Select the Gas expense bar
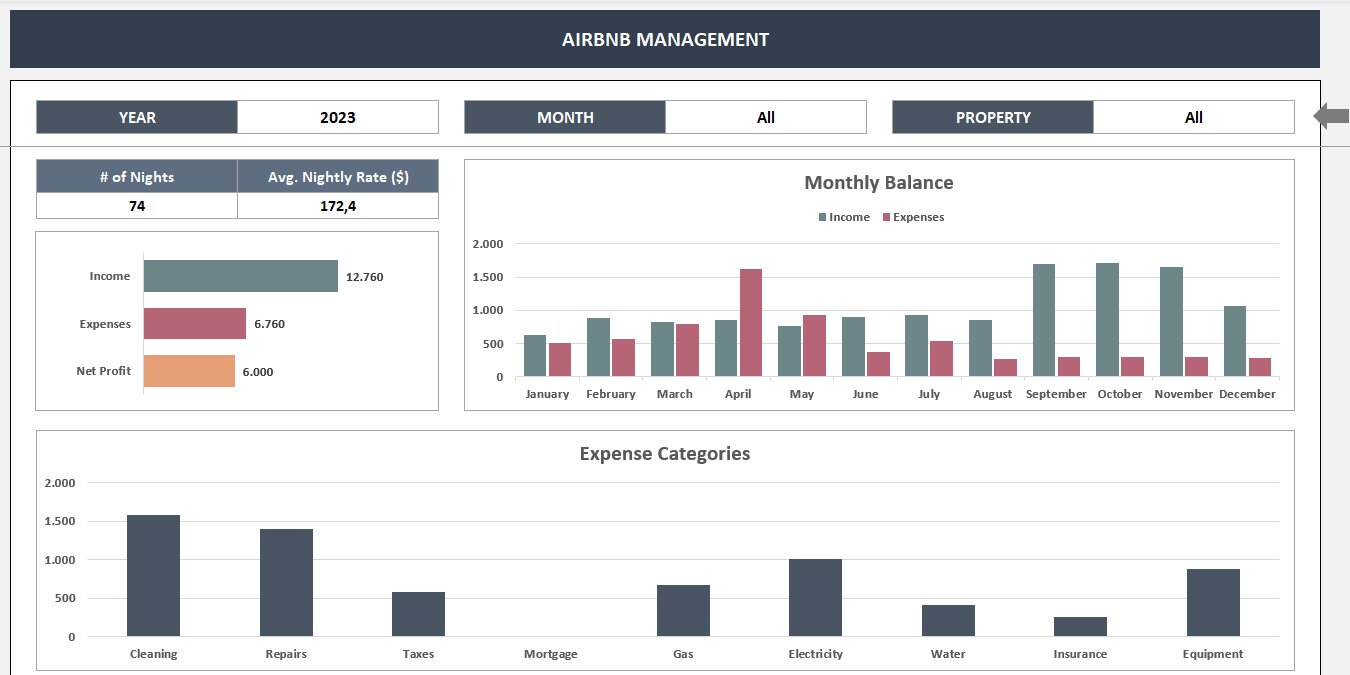This screenshot has width=1350, height=675. click(x=683, y=611)
